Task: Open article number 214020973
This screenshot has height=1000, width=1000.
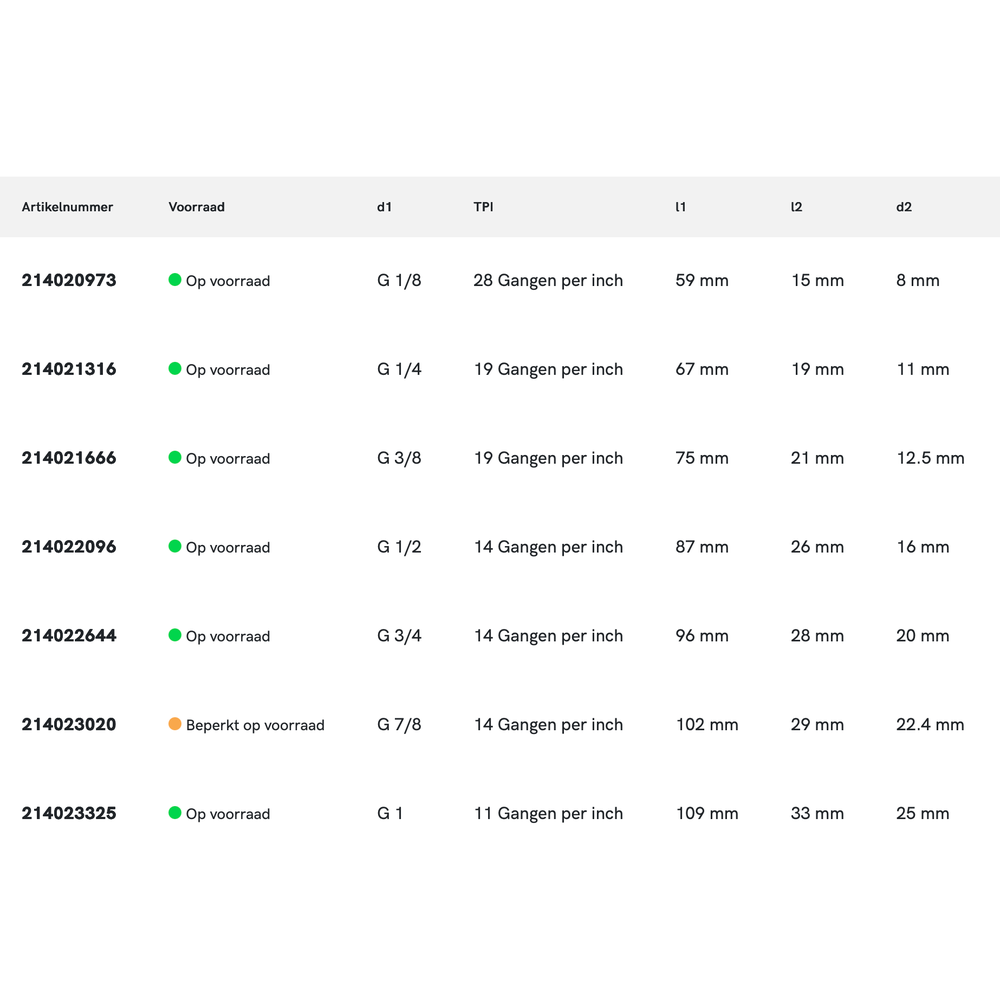Action: click(x=69, y=281)
